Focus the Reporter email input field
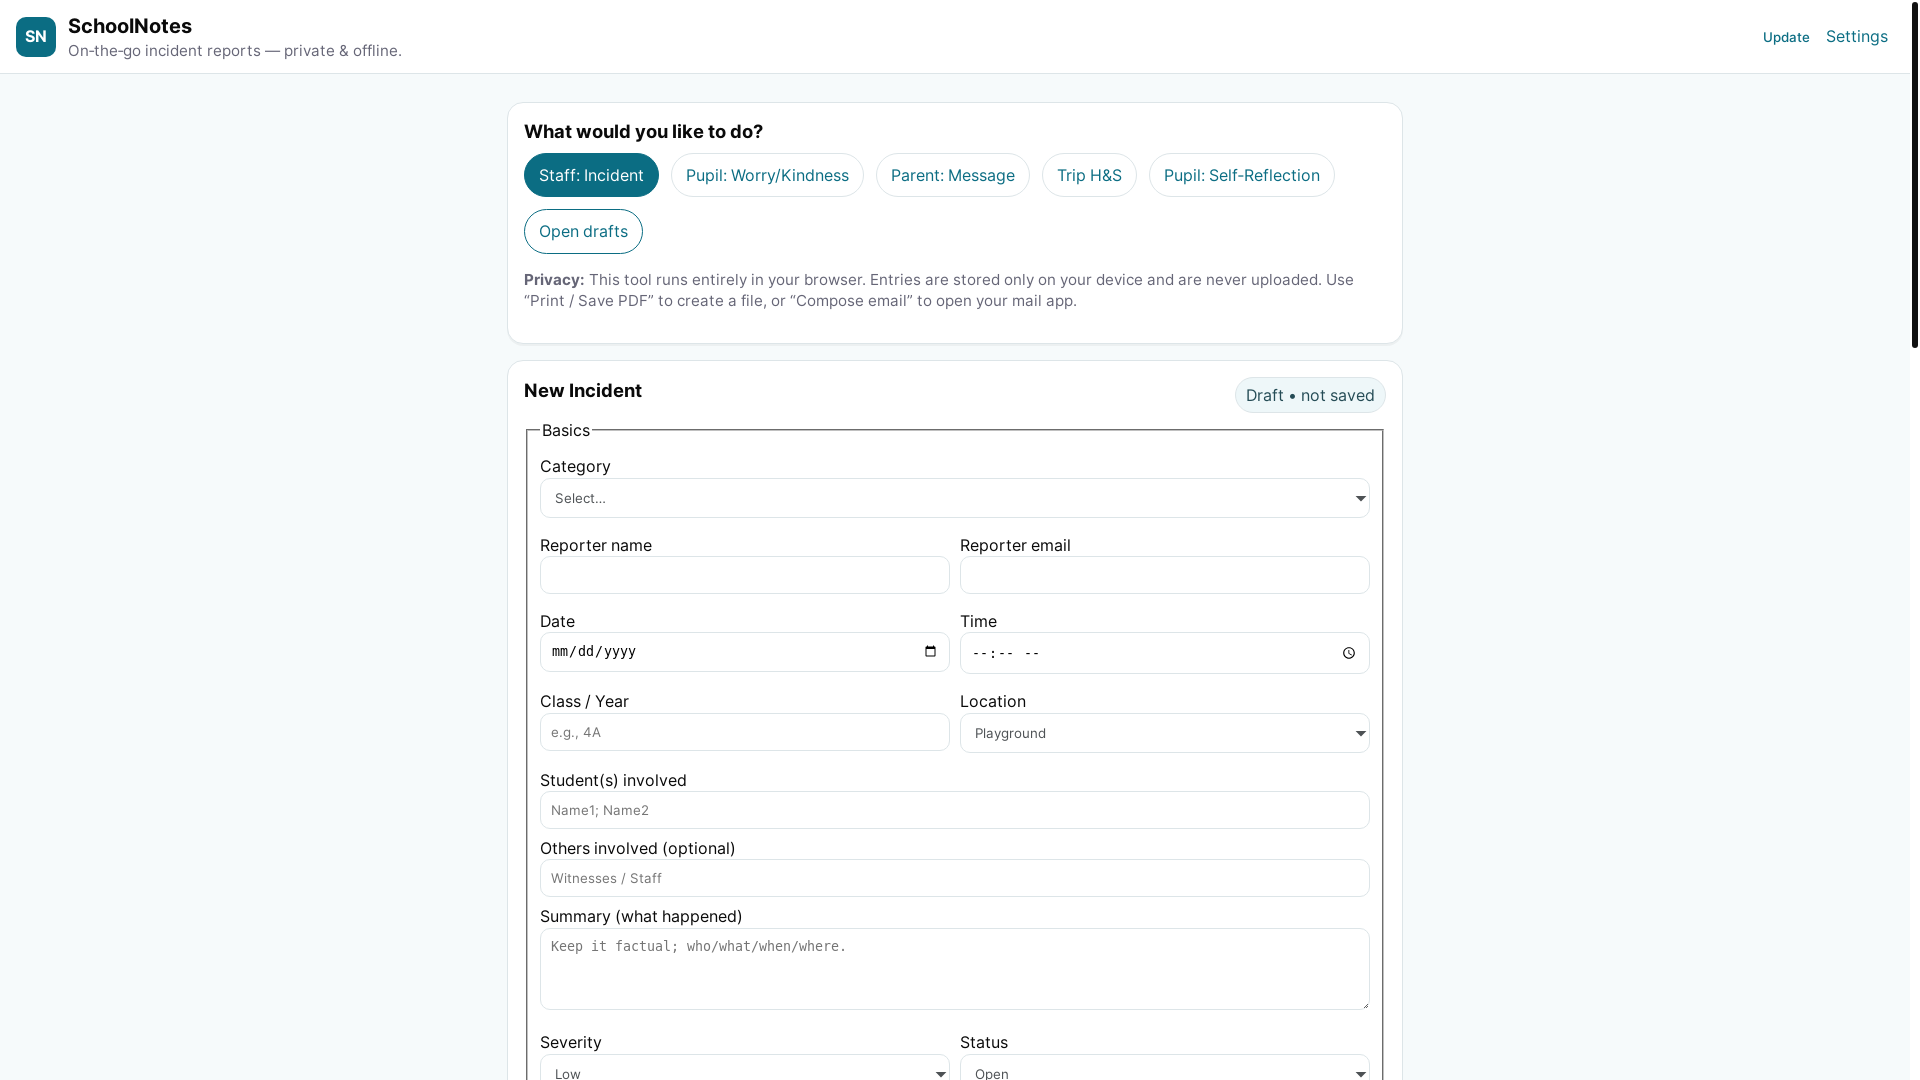Viewport: 1920px width, 1080px height. (x=1164, y=575)
